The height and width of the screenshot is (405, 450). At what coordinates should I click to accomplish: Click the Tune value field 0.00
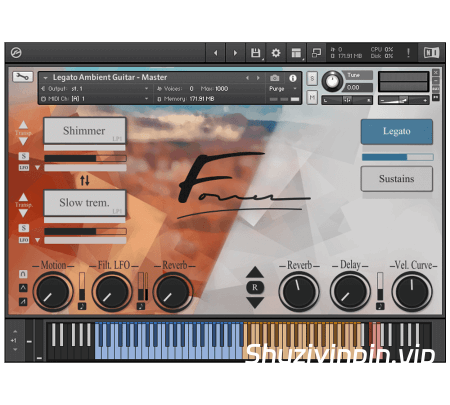358,88
